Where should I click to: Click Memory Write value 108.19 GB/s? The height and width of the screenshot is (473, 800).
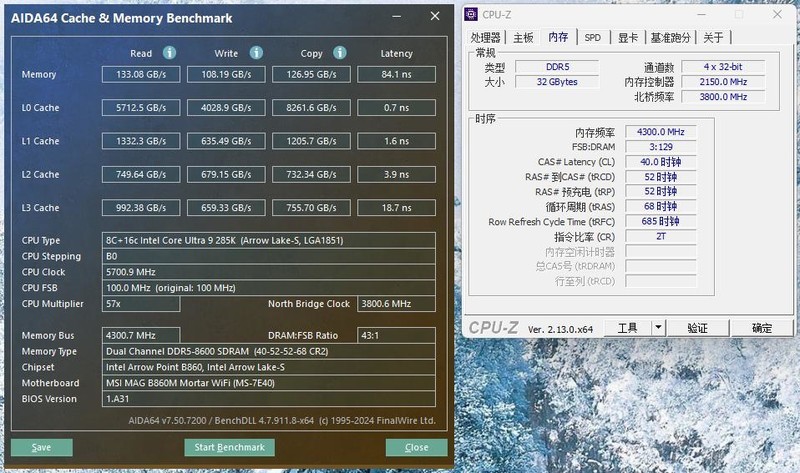point(226,74)
